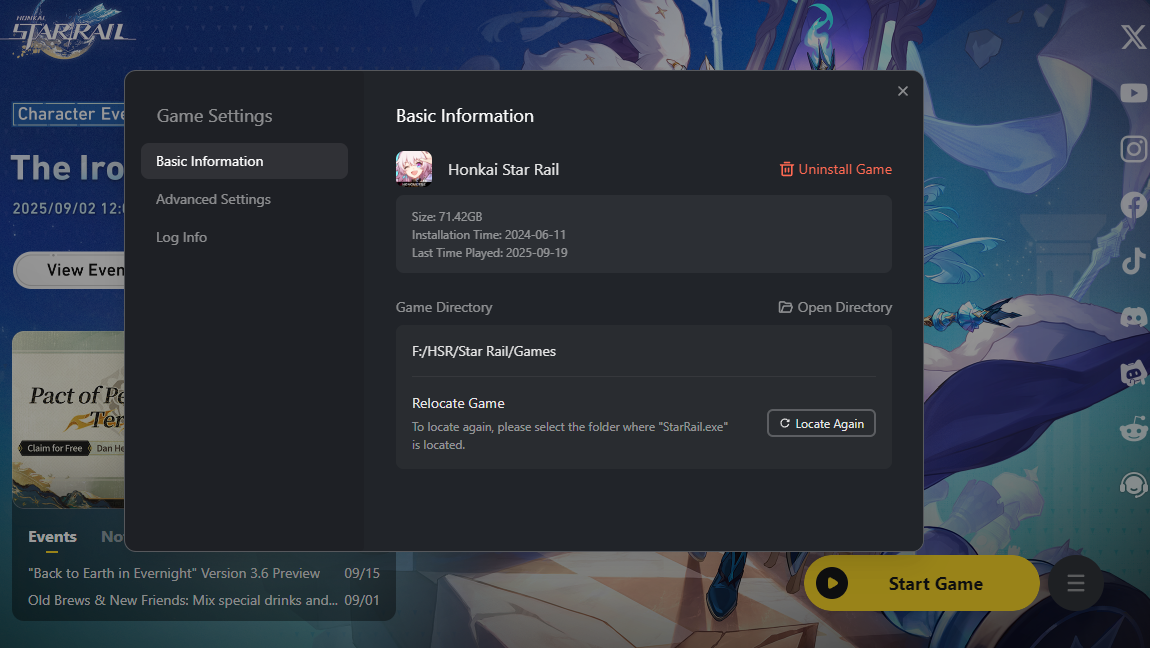Click the Last Time Played: 2025-09-19 text
Image resolution: width=1150 pixels, height=648 pixels.
pos(489,253)
